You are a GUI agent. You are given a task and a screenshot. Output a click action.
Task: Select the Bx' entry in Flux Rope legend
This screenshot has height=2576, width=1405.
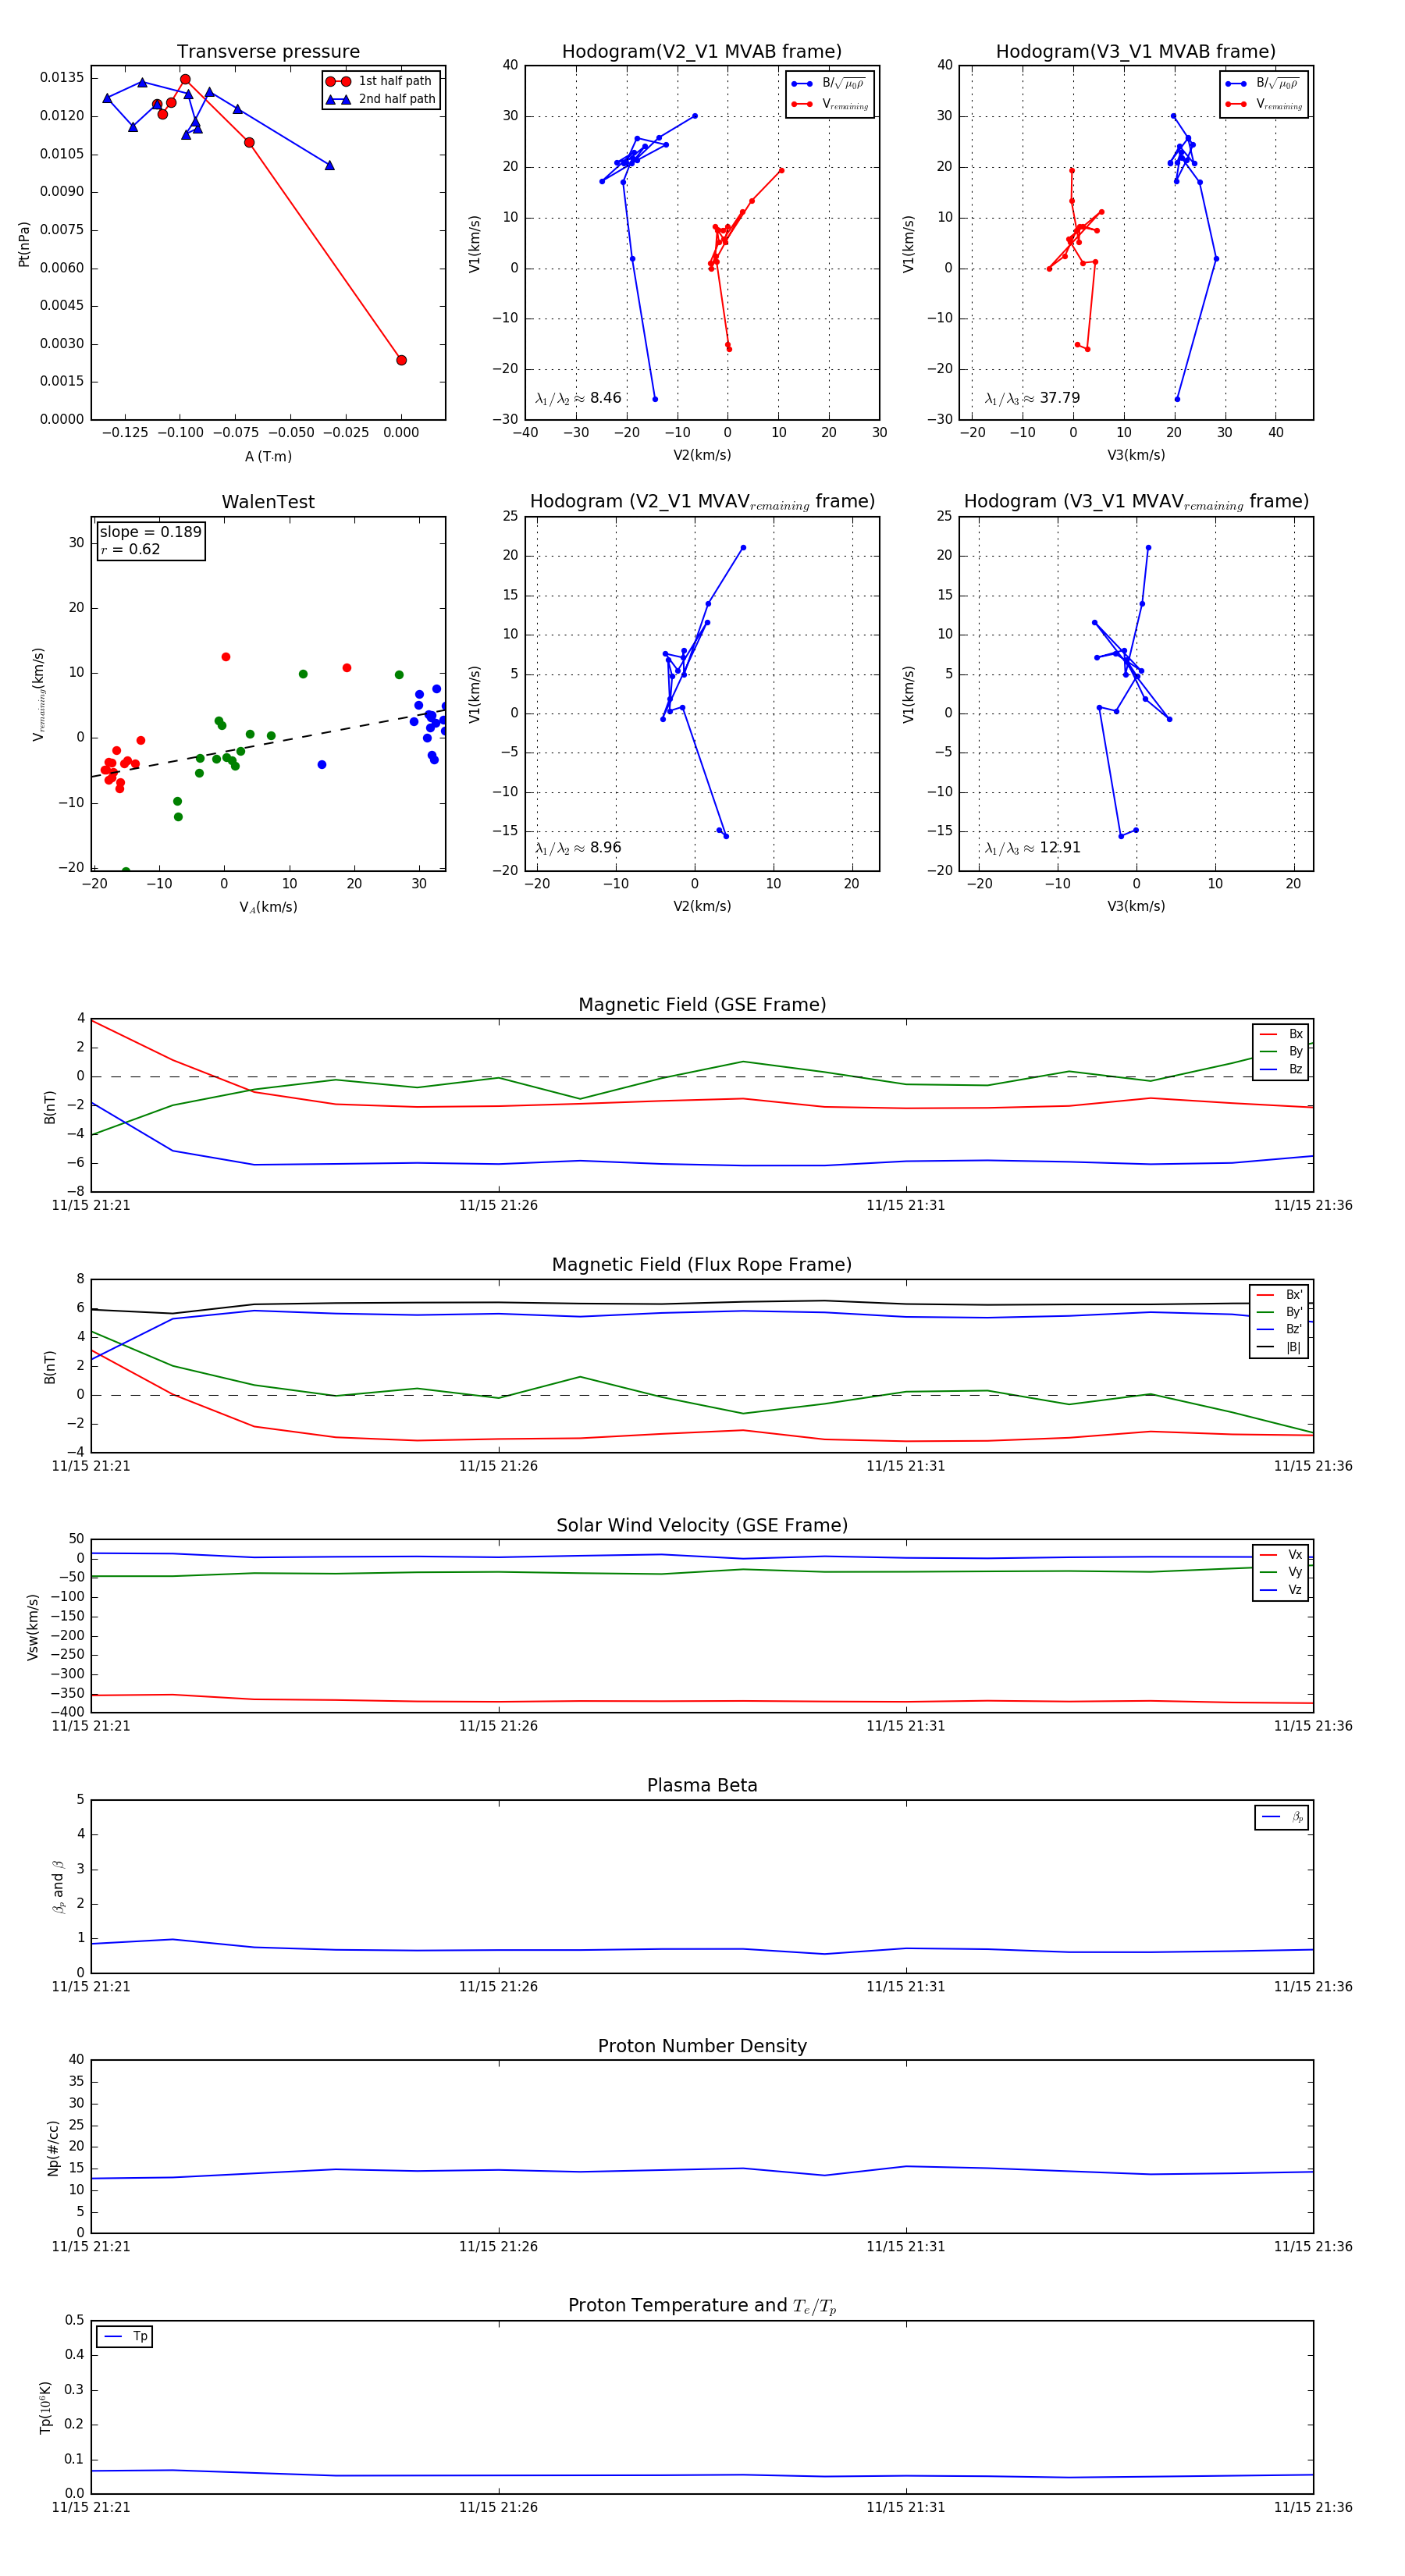1280,1294
